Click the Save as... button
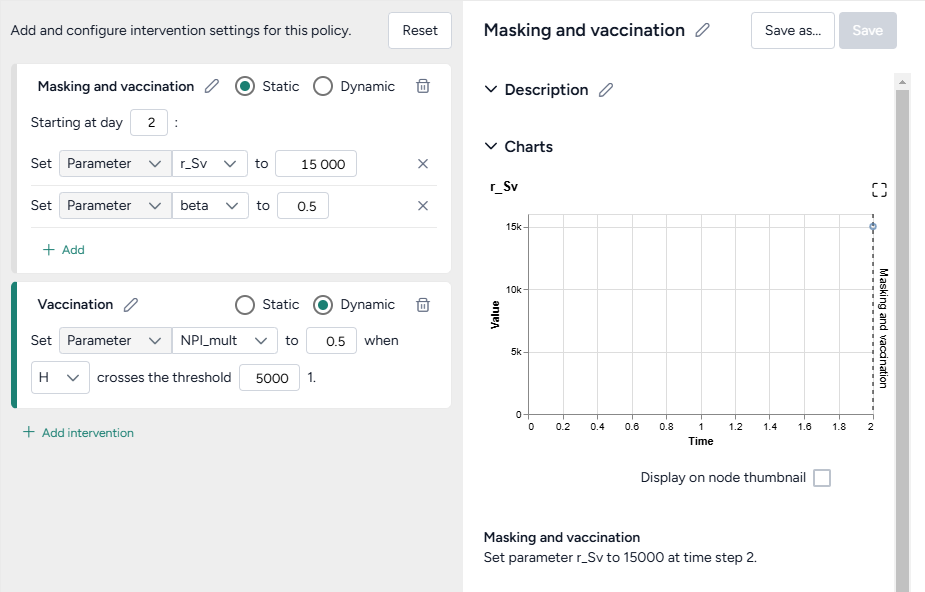Screen dimensions: 925x592 pos(792,30)
